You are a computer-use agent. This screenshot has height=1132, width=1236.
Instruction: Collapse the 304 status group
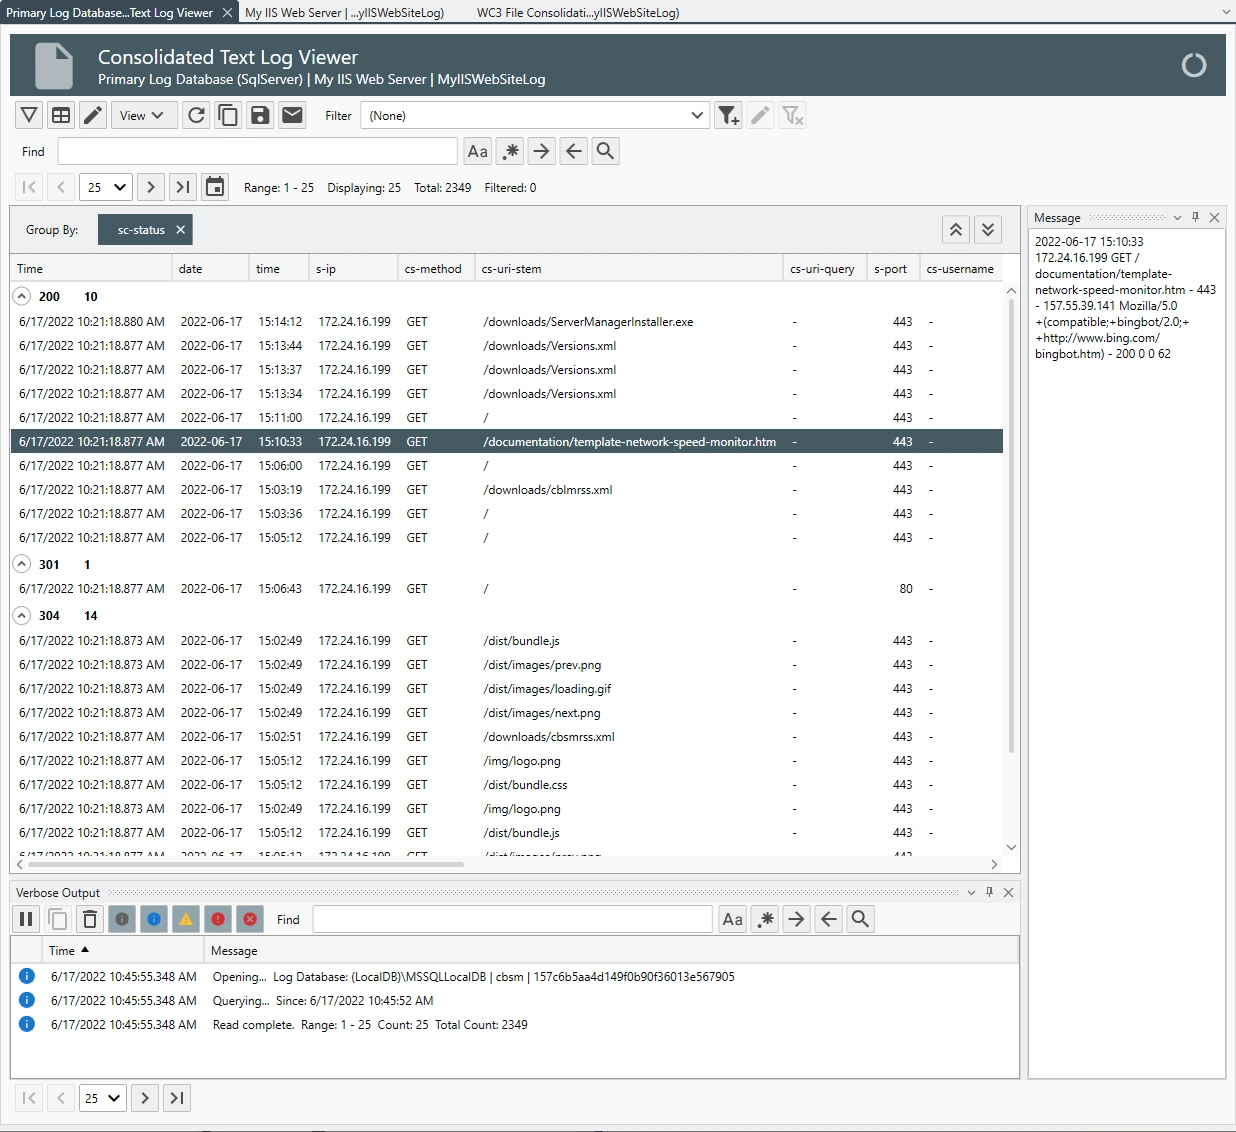22,616
